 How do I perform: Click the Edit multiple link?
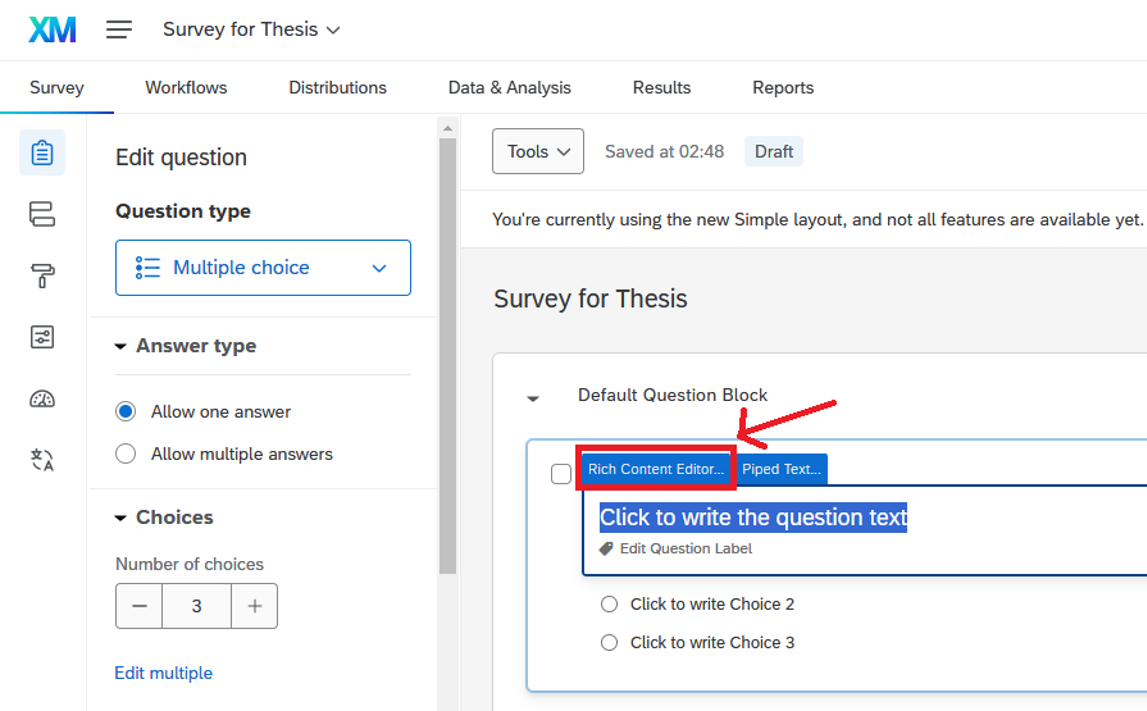click(x=164, y=673)
